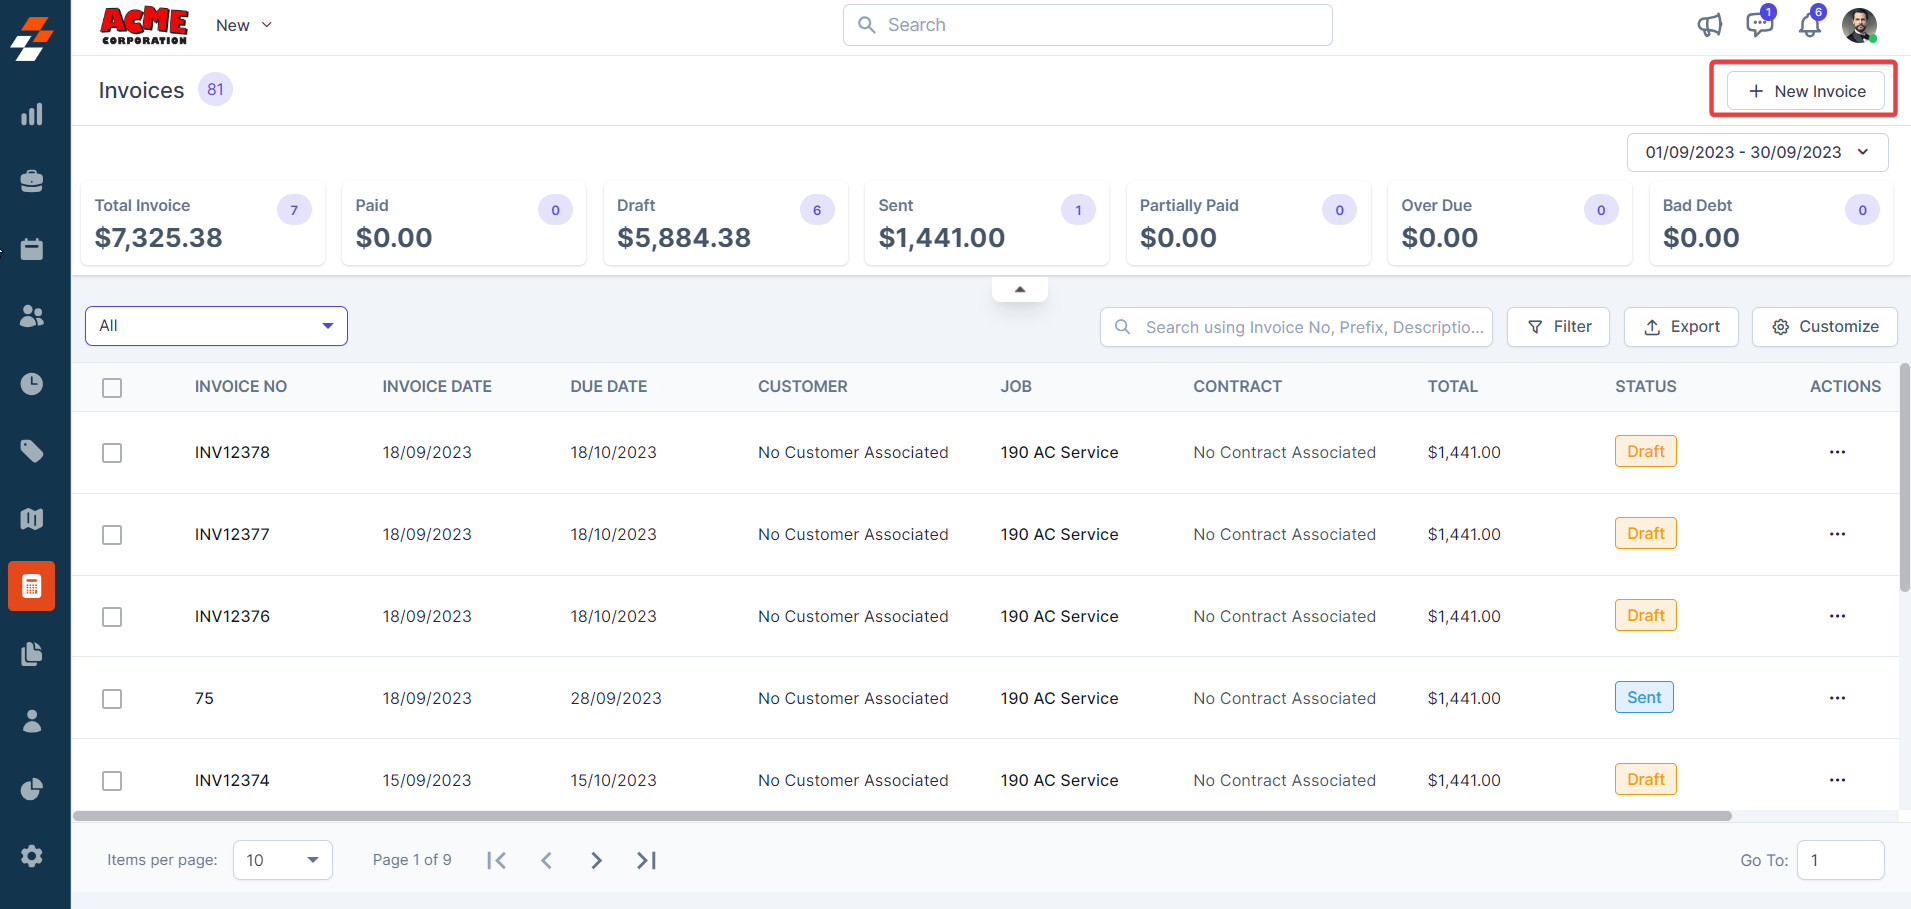This screenshot has height=909, width=1911.
Task: Open the items per page dropdown
Action: tap(282, 860)
